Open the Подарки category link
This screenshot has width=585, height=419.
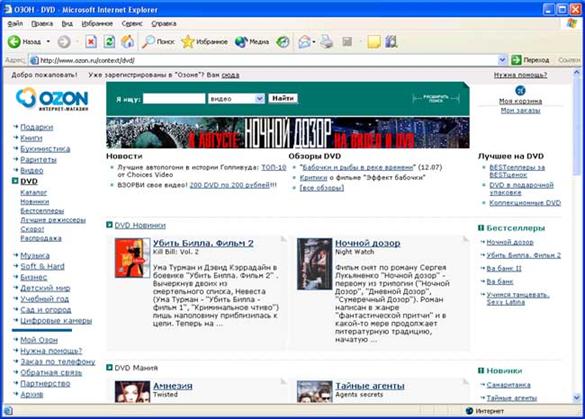[37, 127]
